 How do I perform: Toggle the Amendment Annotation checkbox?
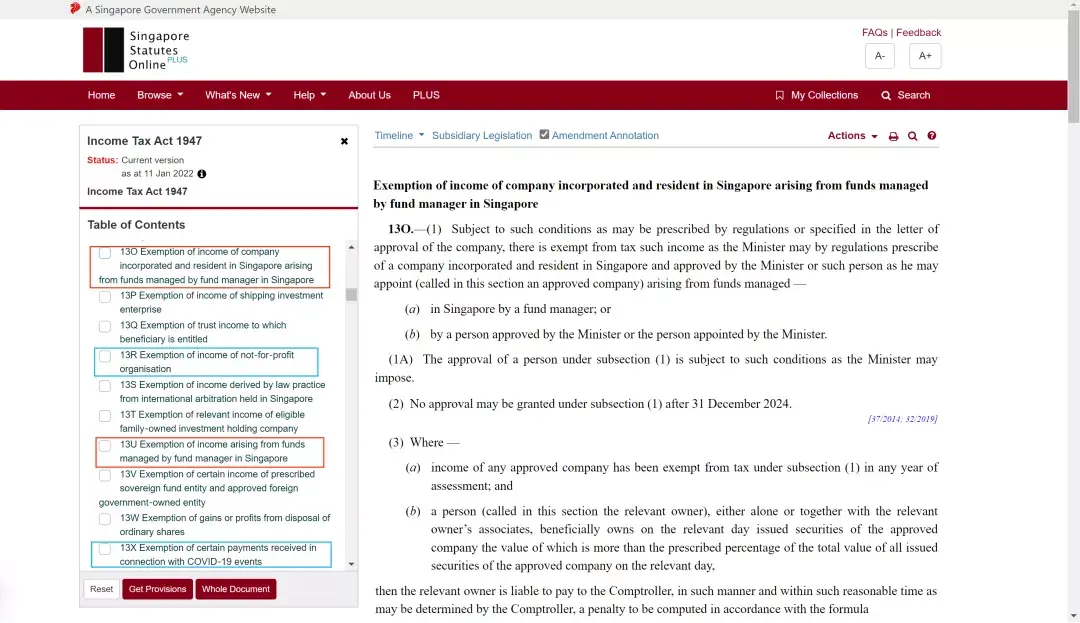point(544,134)
